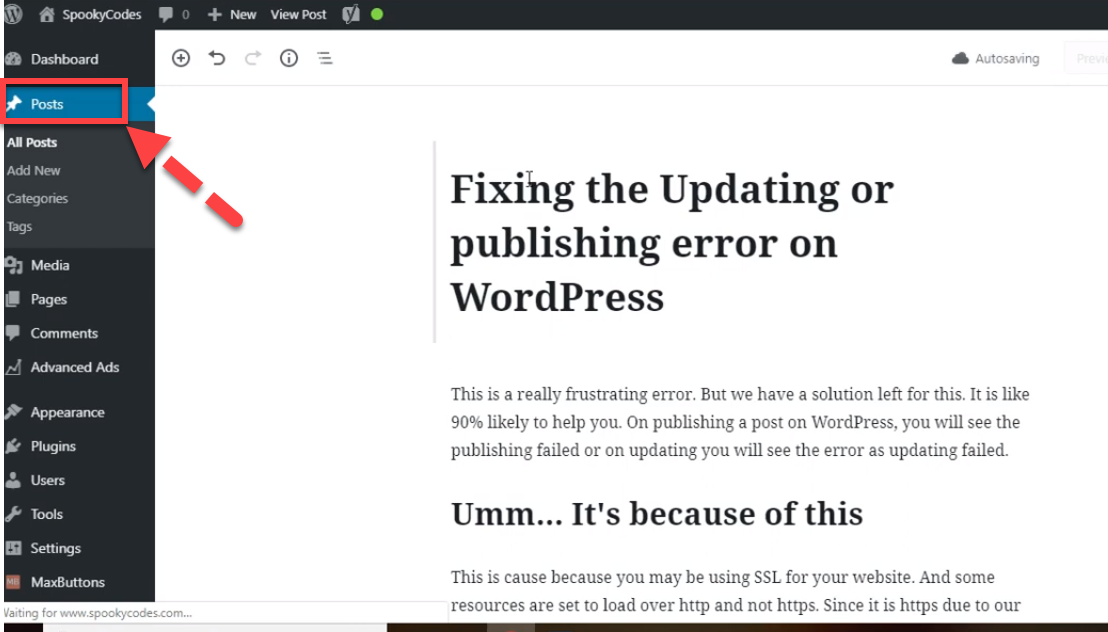This screenshot has height=632, width=1108.
Task: Select the heading 'Umm... It's because of this'
Action: click(x=656, y=514)
